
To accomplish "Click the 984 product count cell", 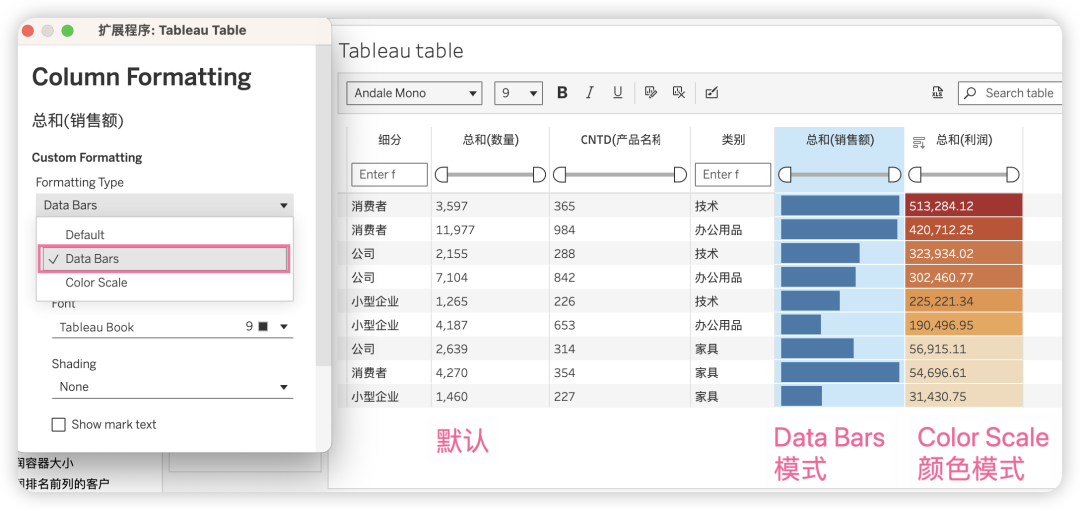I will coord(620,230).
